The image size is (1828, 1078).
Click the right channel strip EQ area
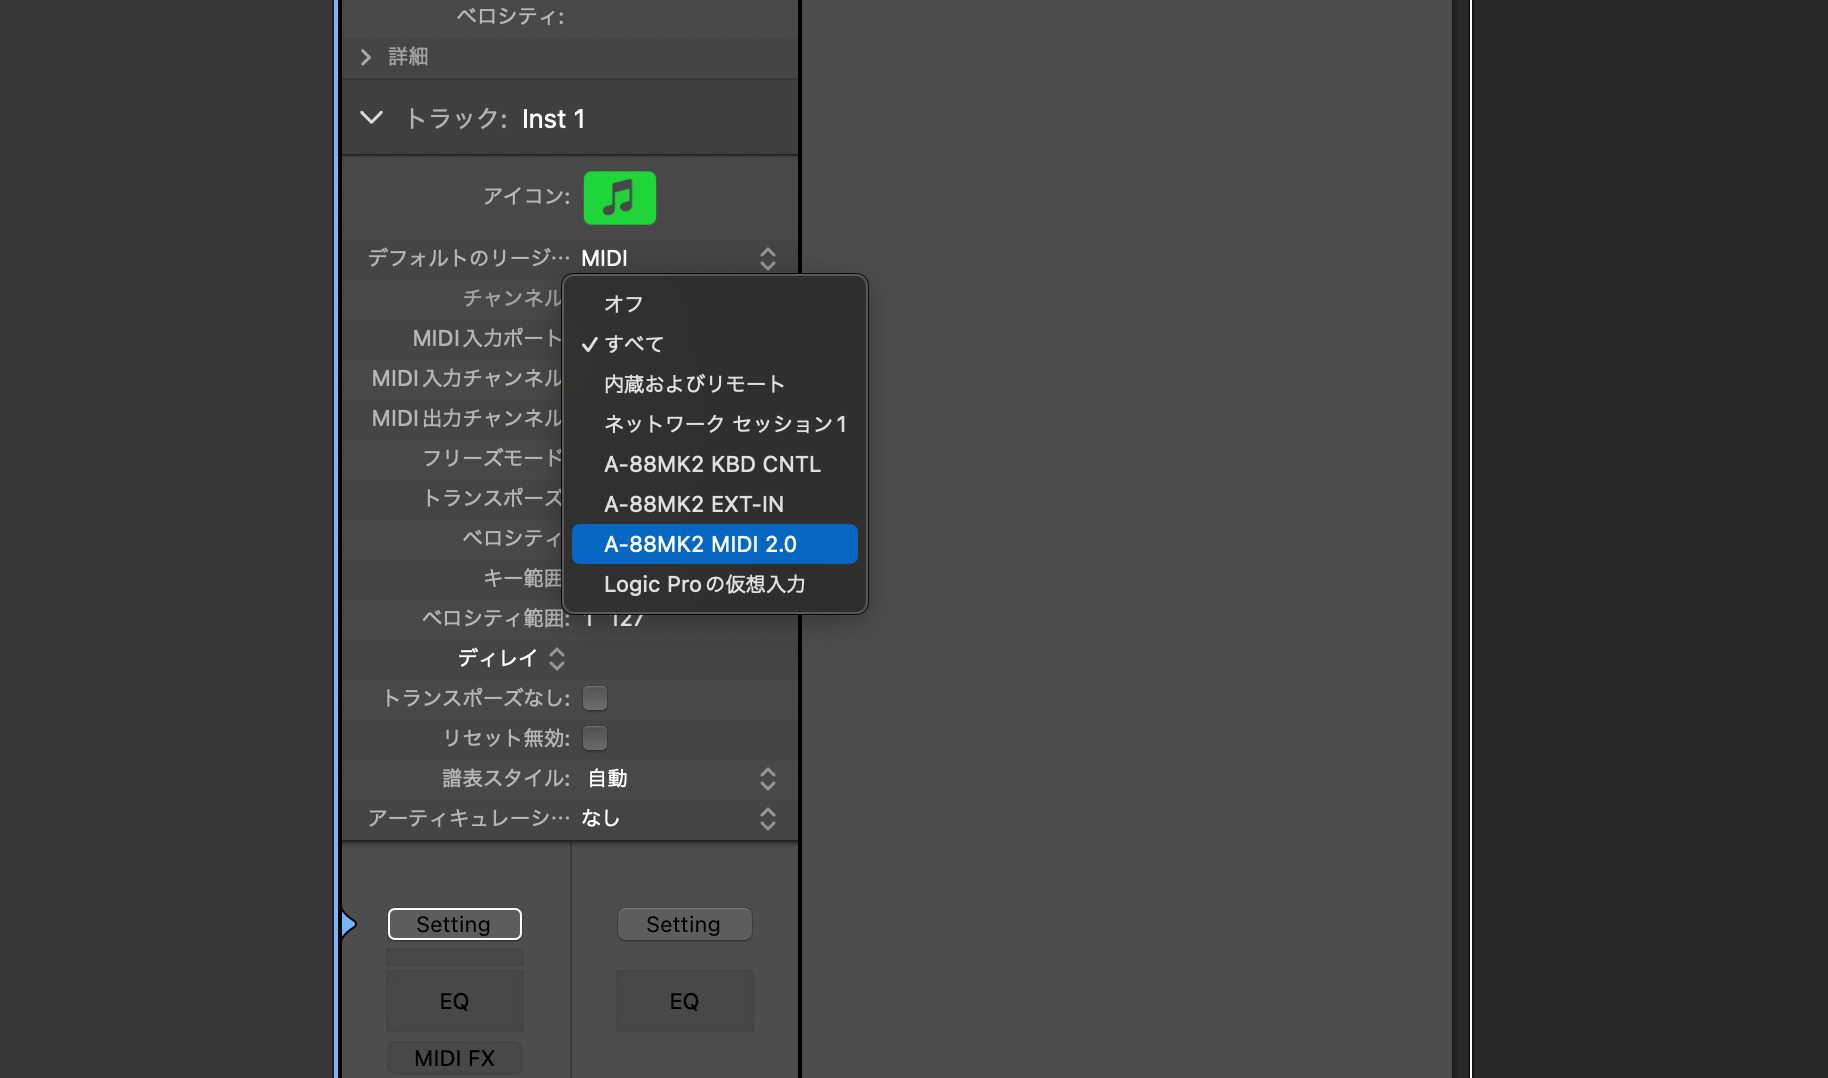pos(684,1001)
